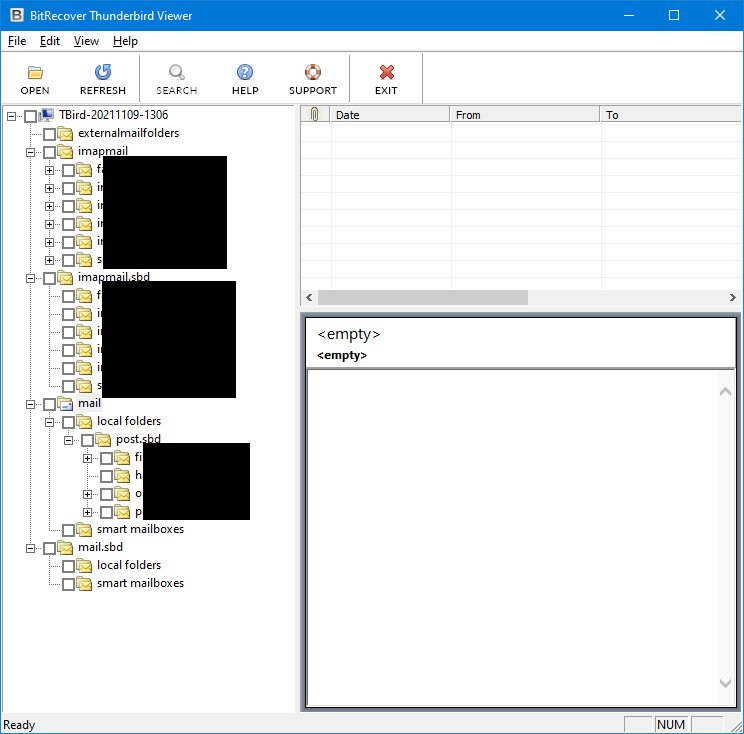Sort by the Date column header
Screen dimensions: 744x734
click(390, 114)
